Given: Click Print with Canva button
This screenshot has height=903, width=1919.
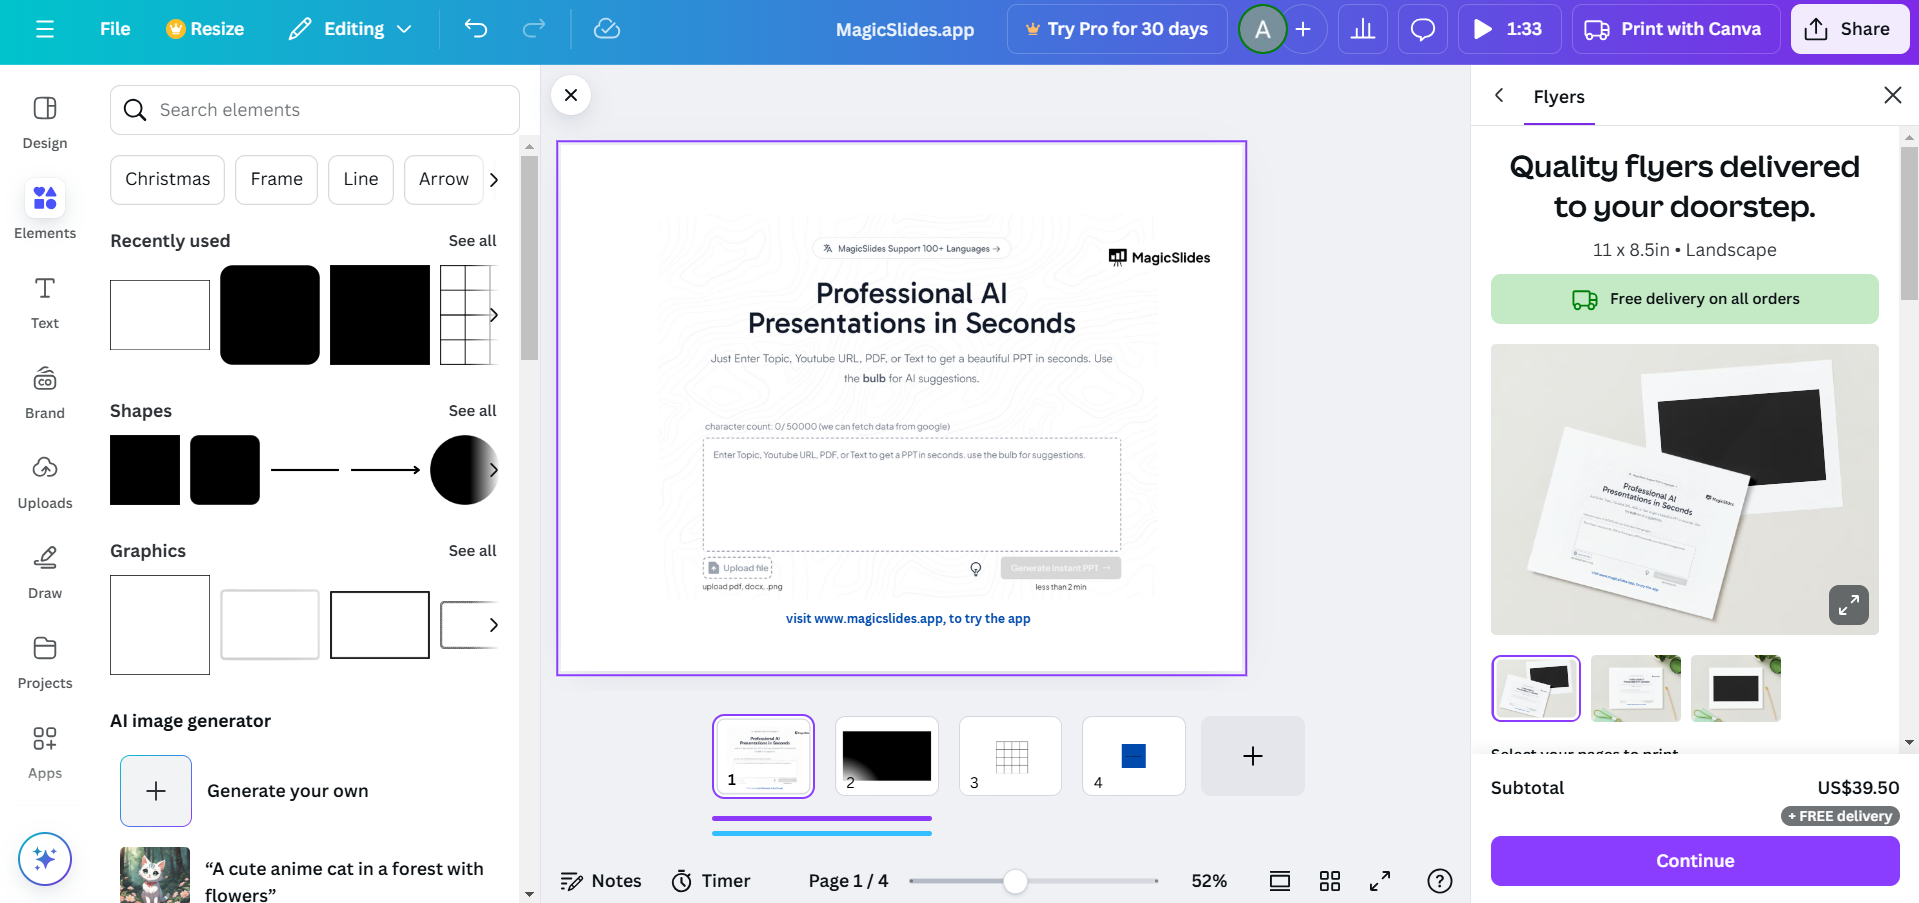Looking at the screenshot, I should (x=1676, y=29).
